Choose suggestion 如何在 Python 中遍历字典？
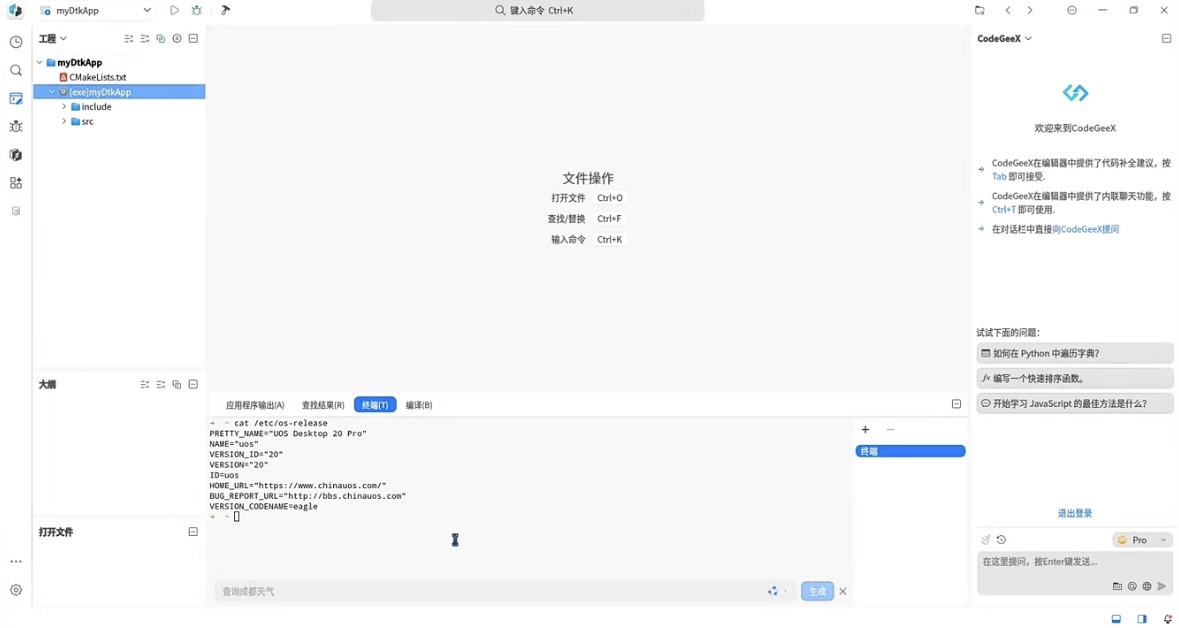This screenshot has height=628, width=1179. point(1075,353)
